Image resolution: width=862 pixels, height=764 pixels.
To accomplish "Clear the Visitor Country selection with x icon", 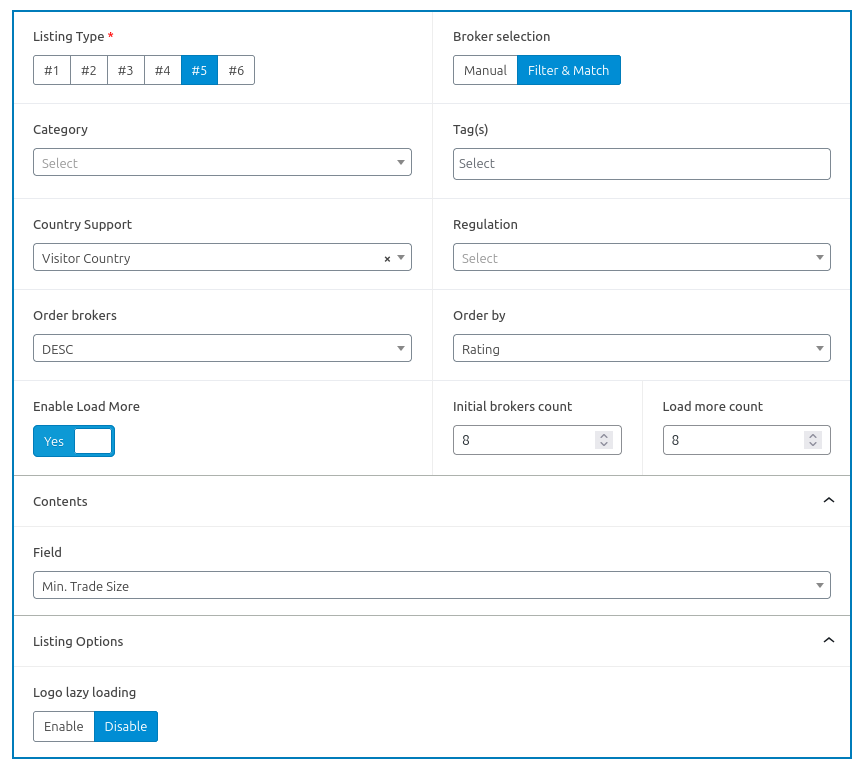I will [387, 259].
